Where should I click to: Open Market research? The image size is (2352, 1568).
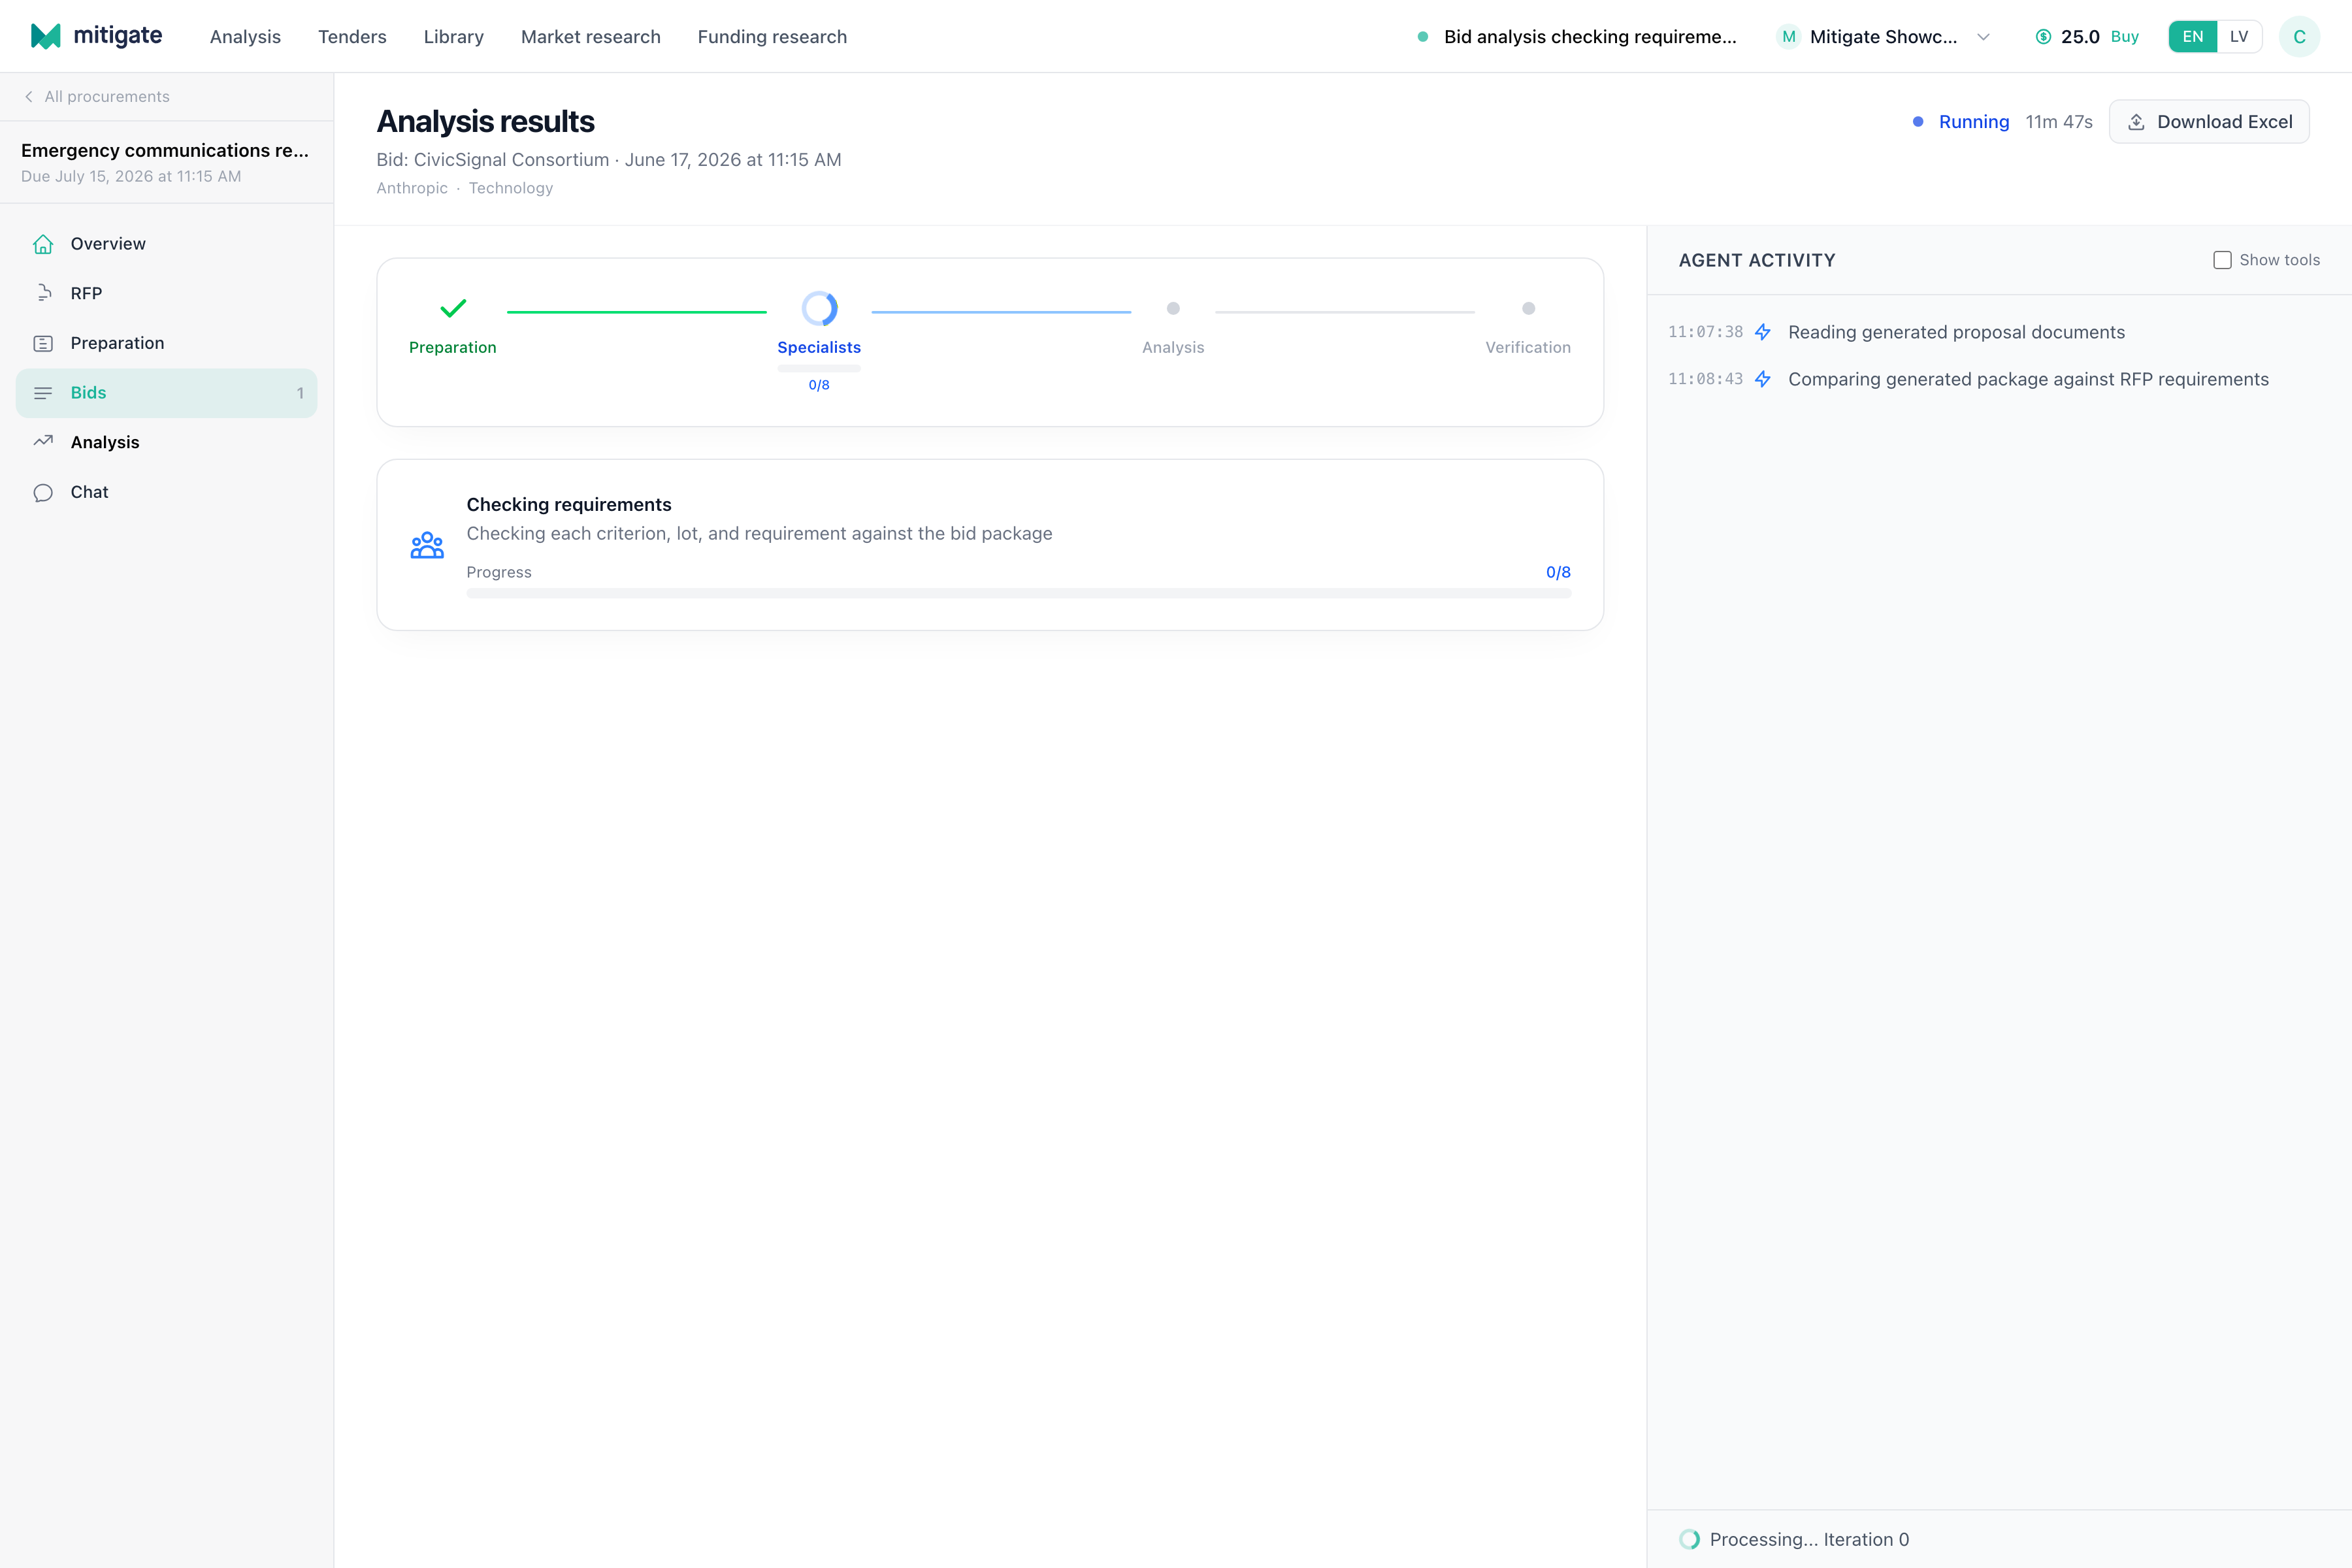pos(590,37)
